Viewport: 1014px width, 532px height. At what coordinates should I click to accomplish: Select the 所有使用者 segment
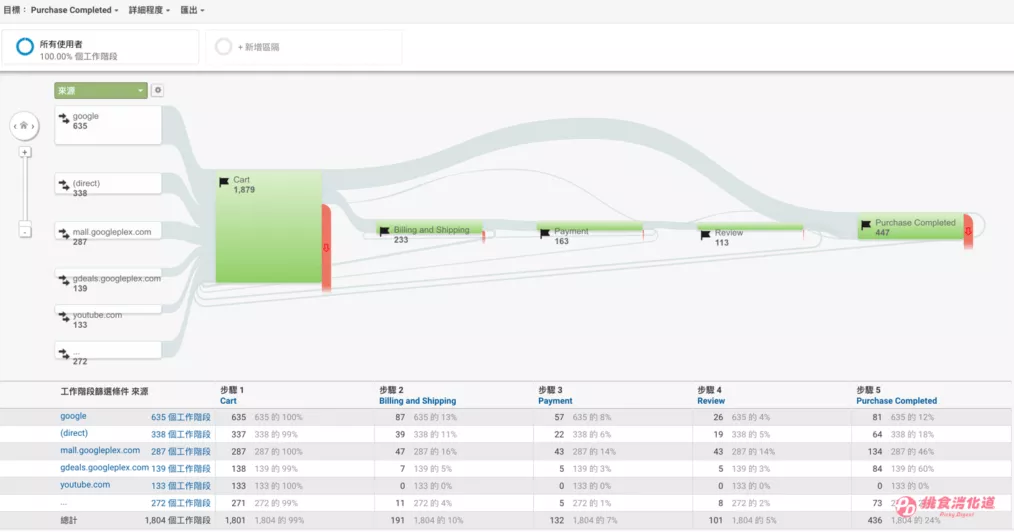[x=100, y=47]
